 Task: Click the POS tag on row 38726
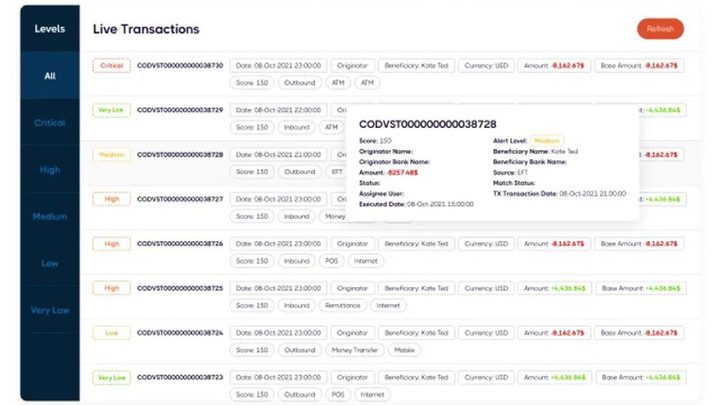coord(332,261)
